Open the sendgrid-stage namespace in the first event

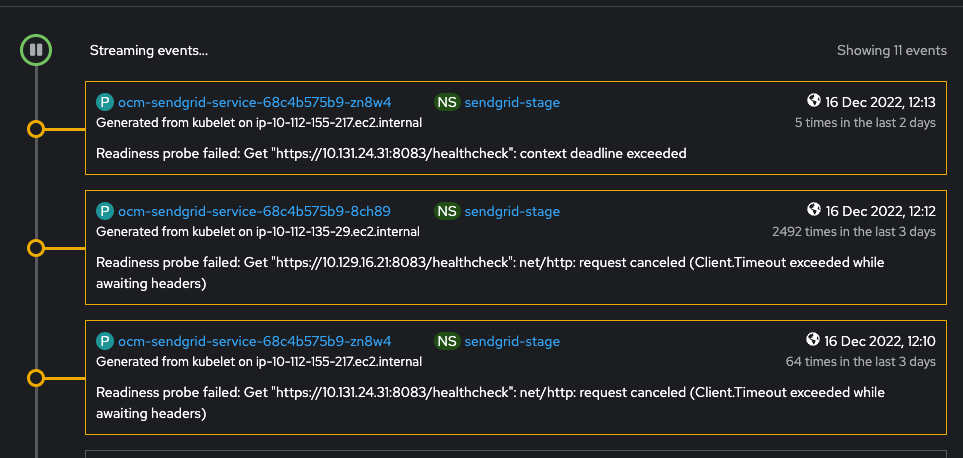click(512, 102)
